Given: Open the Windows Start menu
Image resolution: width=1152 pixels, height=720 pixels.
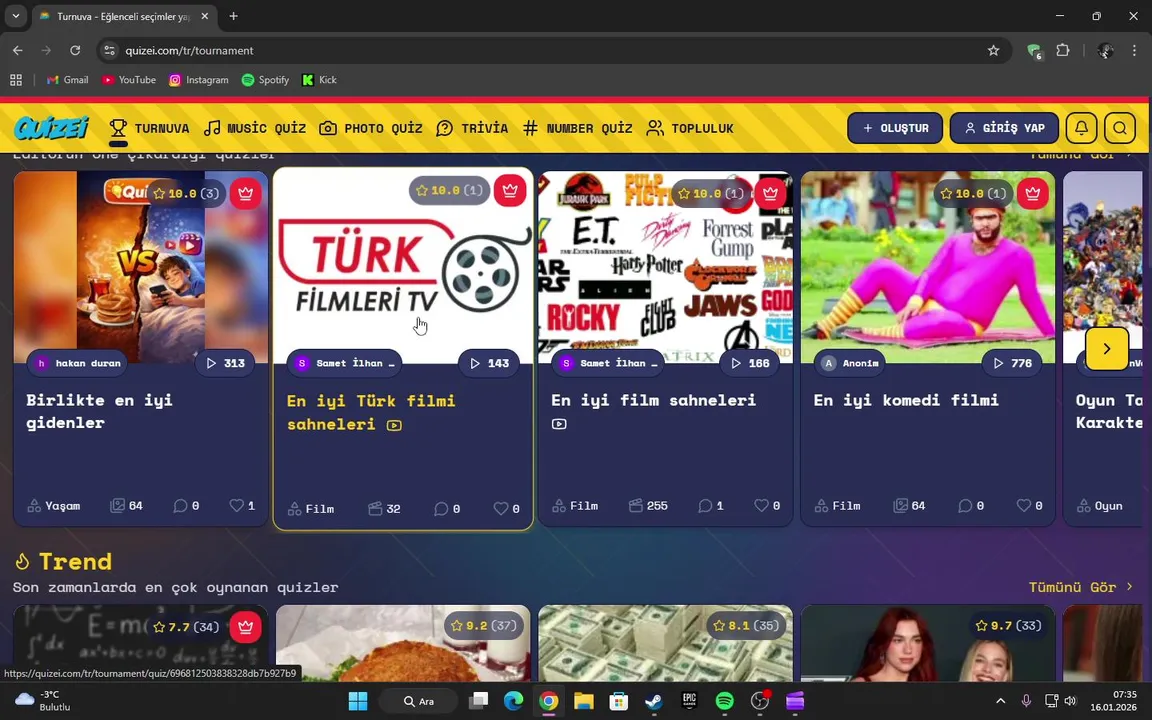Looking at the screenshot, I should pos(358,701).
